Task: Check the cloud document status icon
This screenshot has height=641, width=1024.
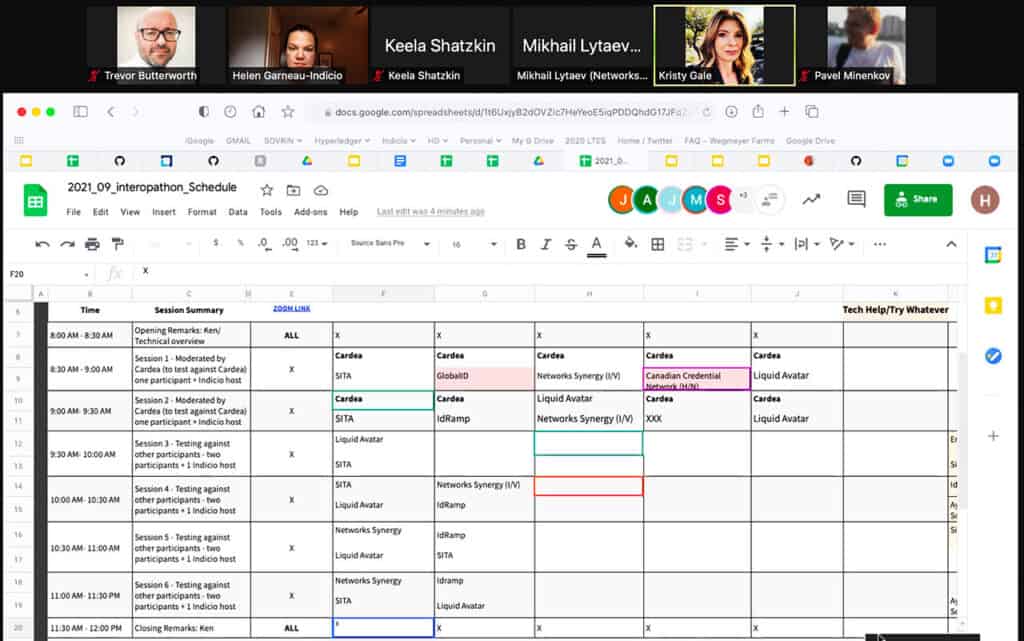Action: pyautogui.click(x=321, y=190)
